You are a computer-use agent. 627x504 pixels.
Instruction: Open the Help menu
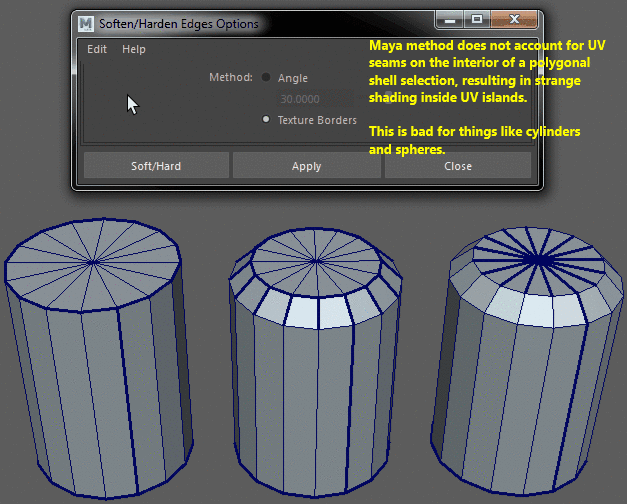[134, 49]
